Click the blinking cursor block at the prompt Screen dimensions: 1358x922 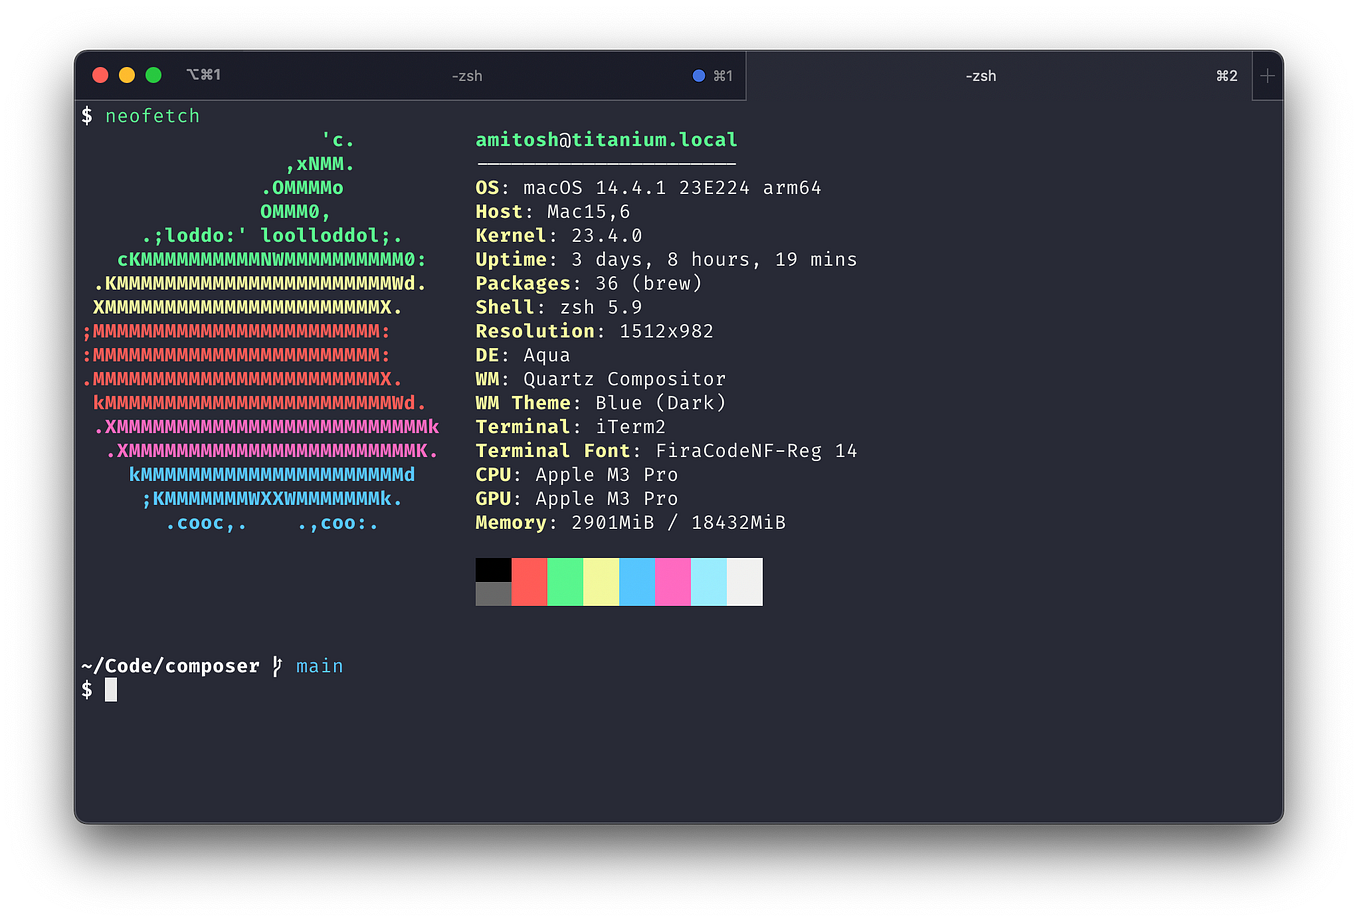pyautogui.click(x=110, y=689)
